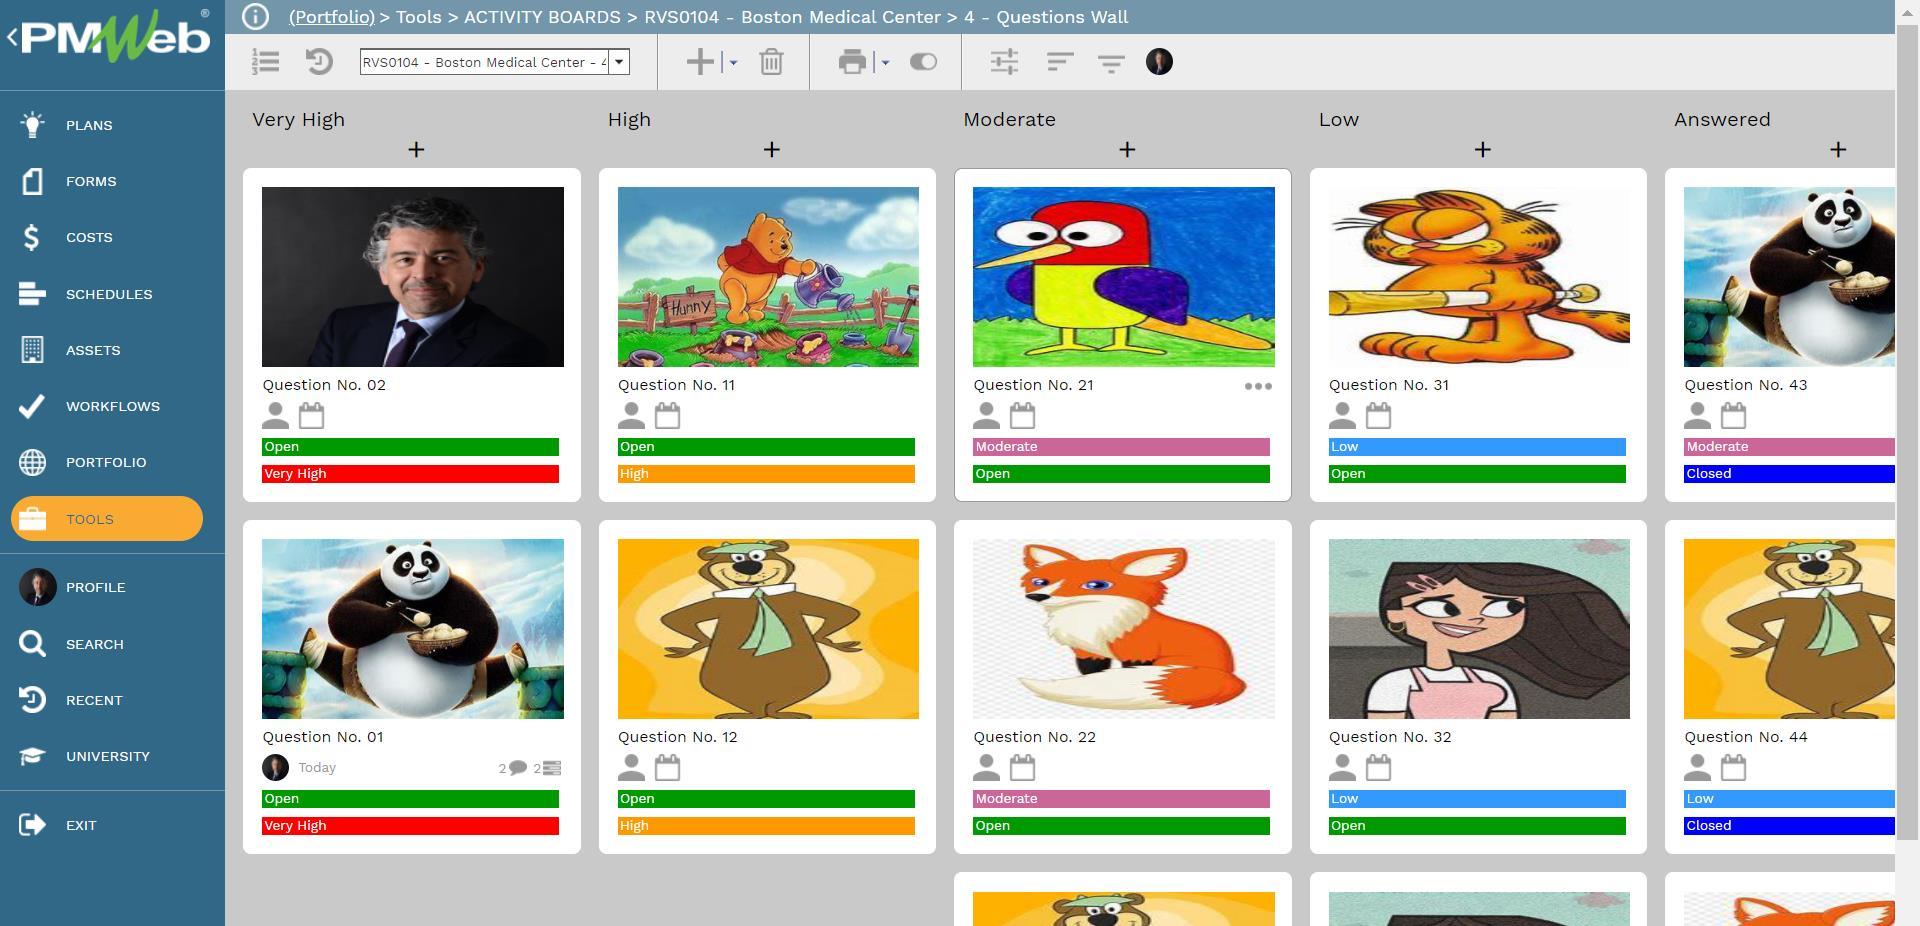Click orange High tag on Question 12
The width and height of the screenshot is (1920, 926).
coord(766,826)
